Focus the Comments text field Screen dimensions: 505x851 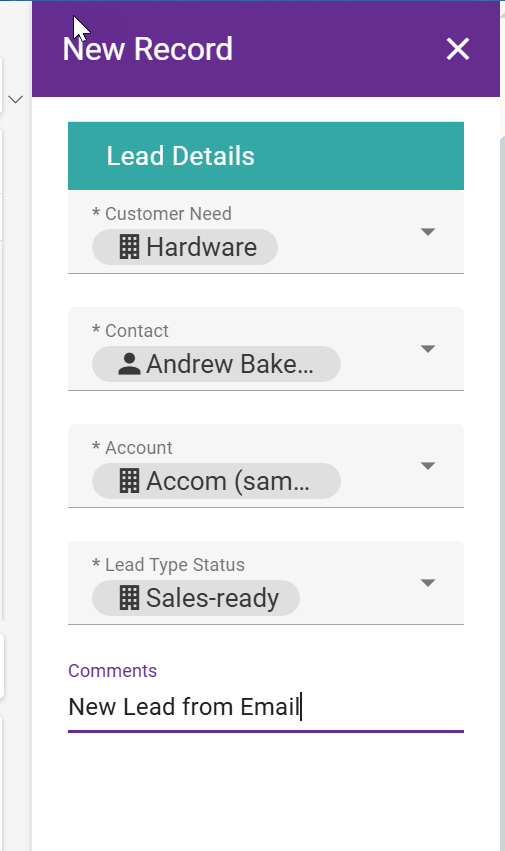pyautogui.click(x=266, y=707)
